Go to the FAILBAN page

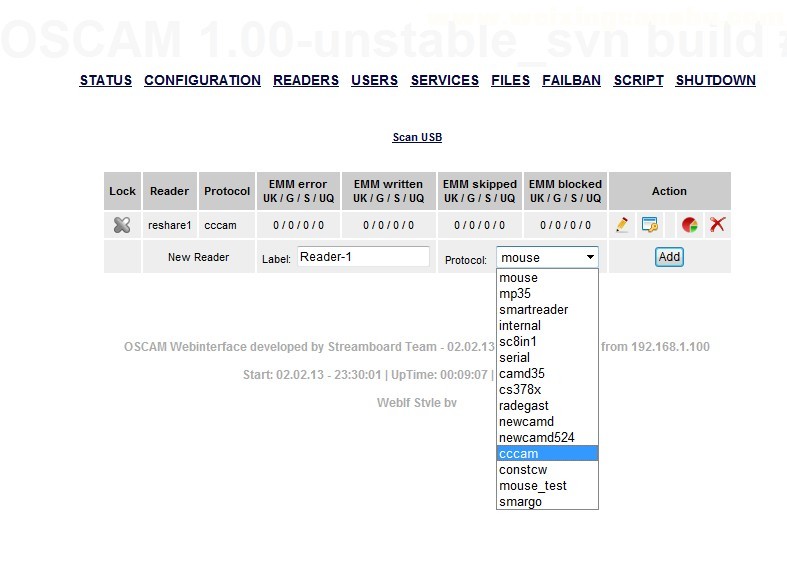pos(571,80)
